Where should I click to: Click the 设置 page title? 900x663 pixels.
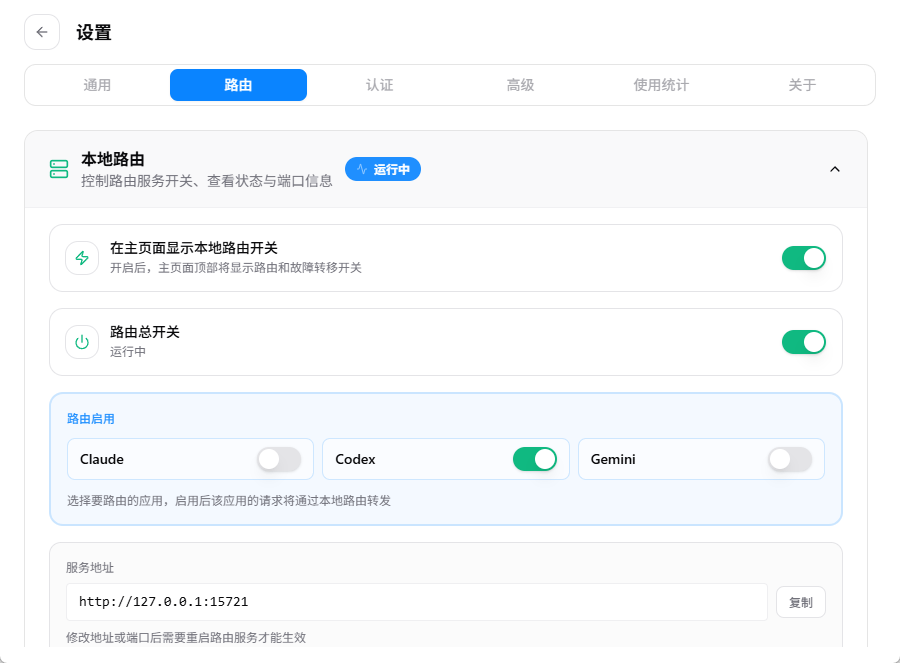[94, 33]
